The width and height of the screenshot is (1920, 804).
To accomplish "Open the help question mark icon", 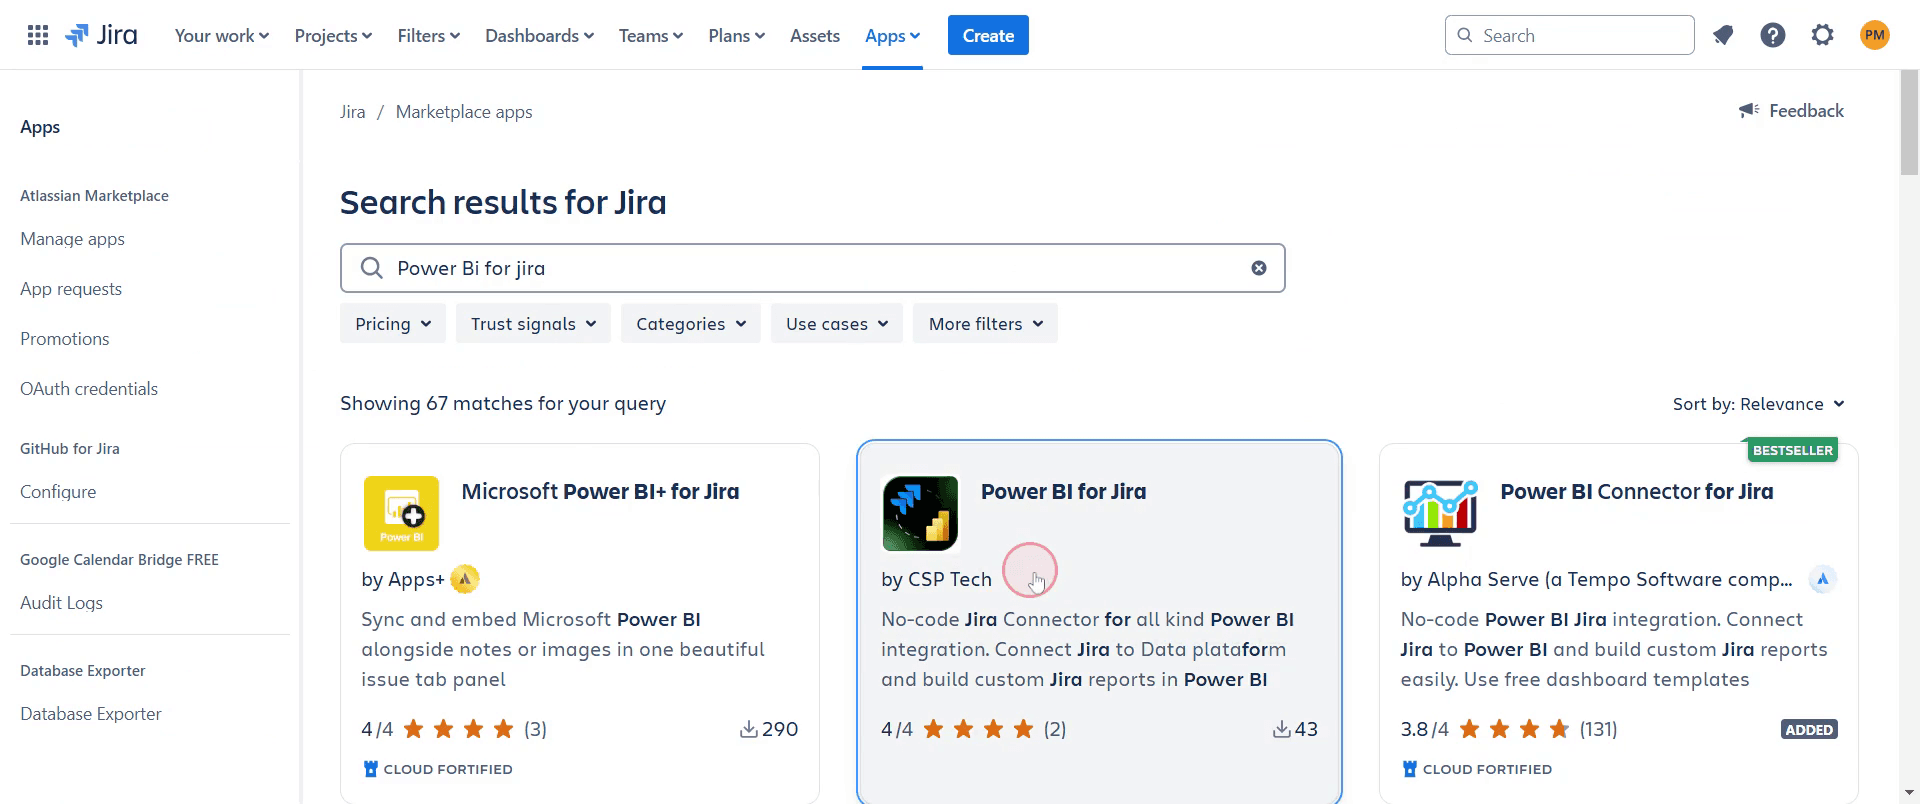I will tap(1773, 36).
